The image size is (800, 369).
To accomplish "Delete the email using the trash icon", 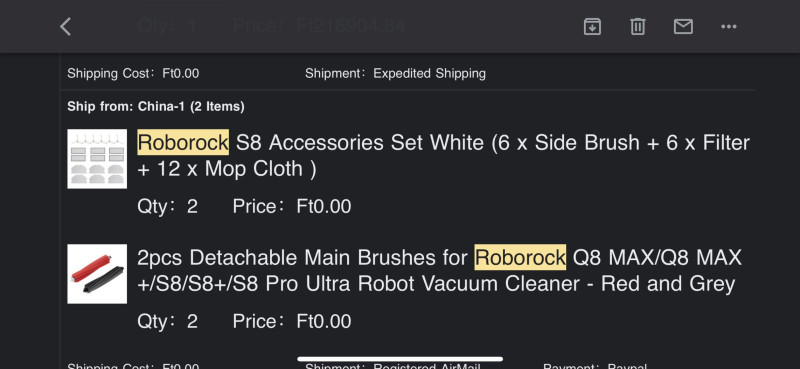I will (x=638, y=27).
